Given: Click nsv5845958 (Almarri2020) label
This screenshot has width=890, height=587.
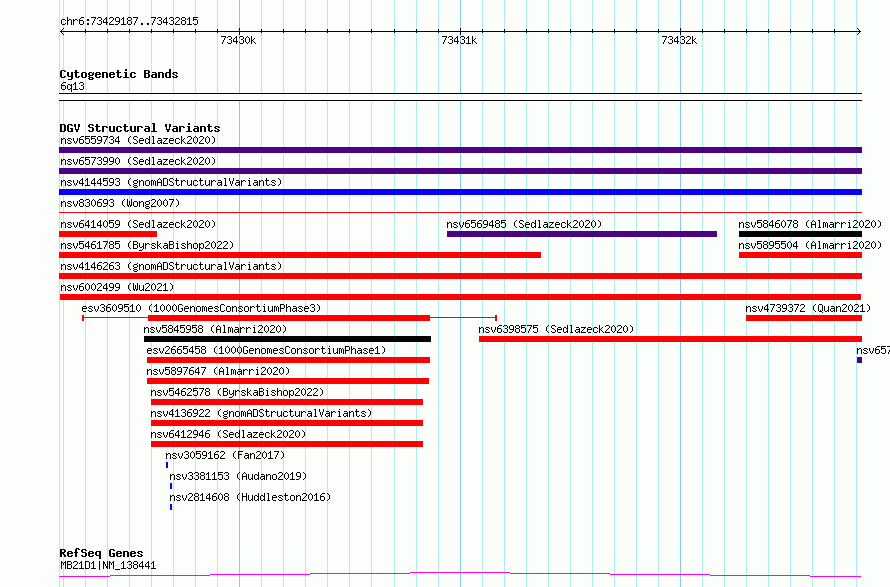Looking at the screenshot, I should tap(215, 329).
